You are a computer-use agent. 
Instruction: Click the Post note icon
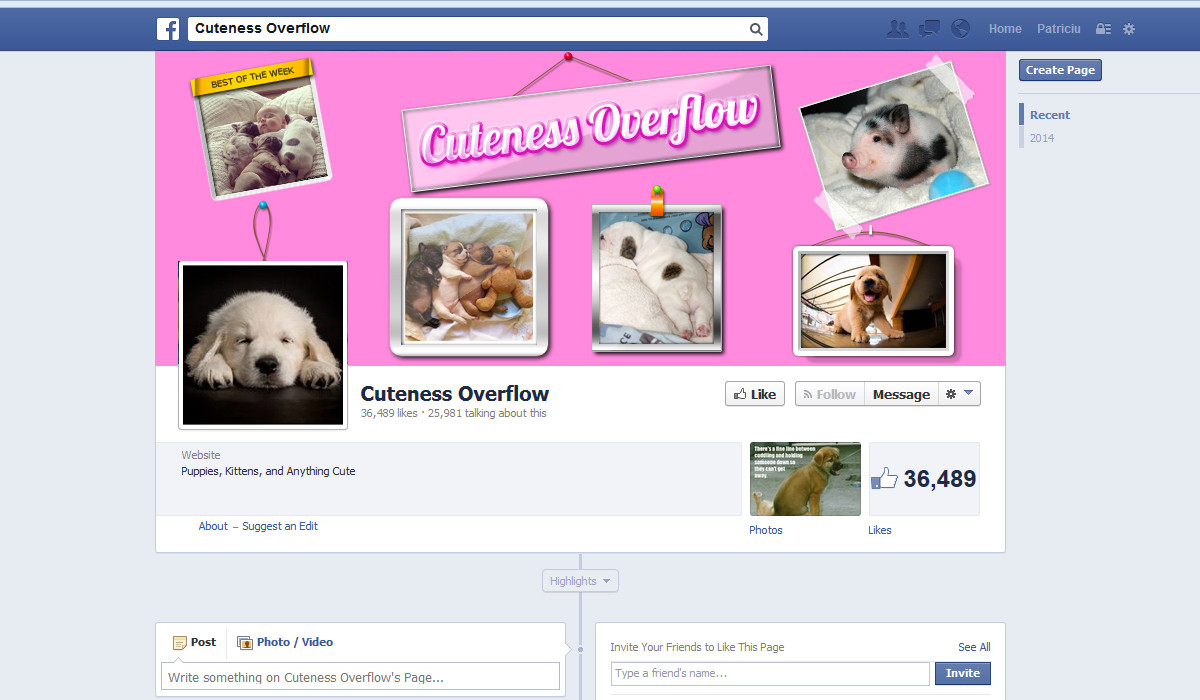[x=180, y=642]
